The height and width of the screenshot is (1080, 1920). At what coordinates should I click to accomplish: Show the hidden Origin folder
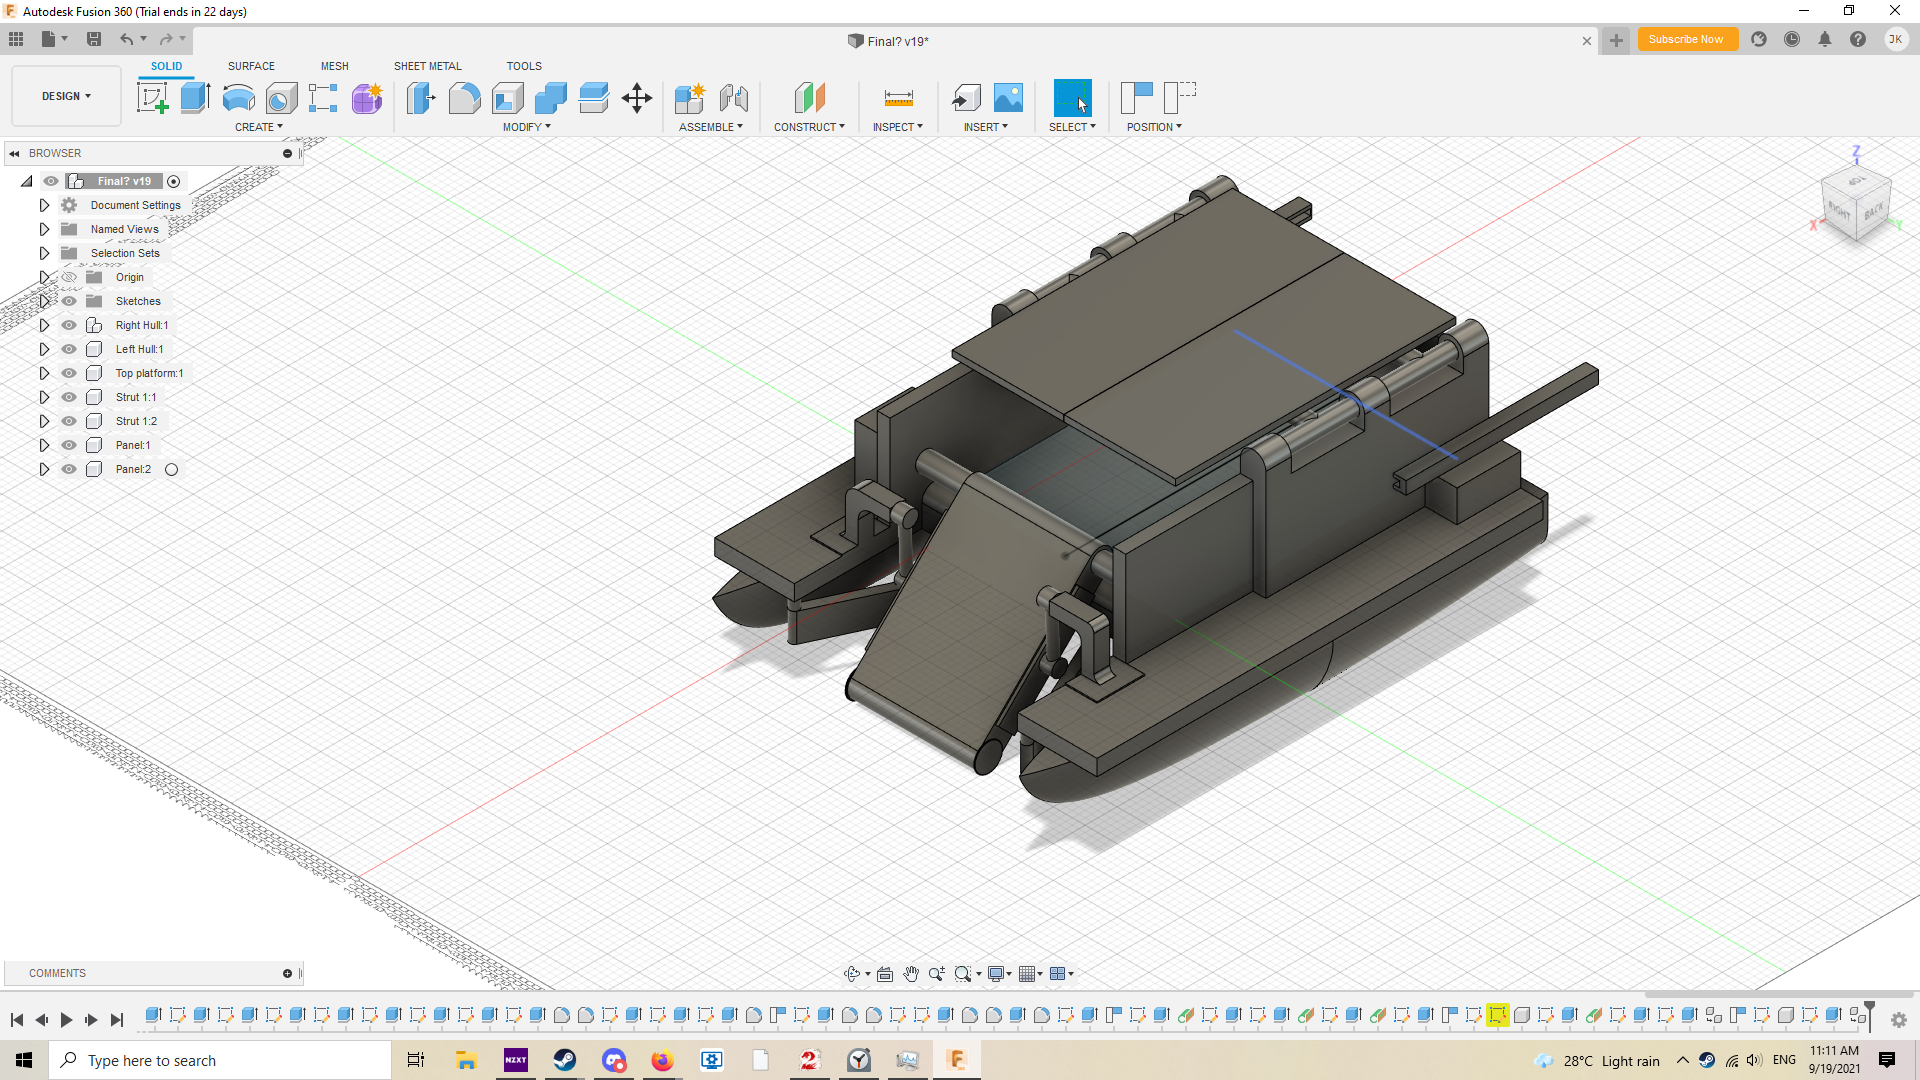click(69, 277)
